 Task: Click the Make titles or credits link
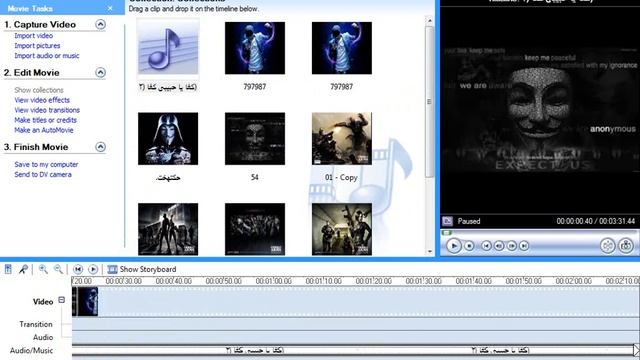[45, 120]
